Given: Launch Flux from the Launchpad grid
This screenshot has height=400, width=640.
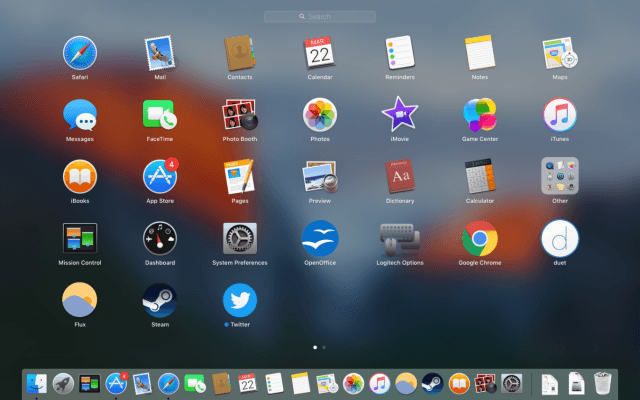Looking at the screenshot, I should point(80,300).
